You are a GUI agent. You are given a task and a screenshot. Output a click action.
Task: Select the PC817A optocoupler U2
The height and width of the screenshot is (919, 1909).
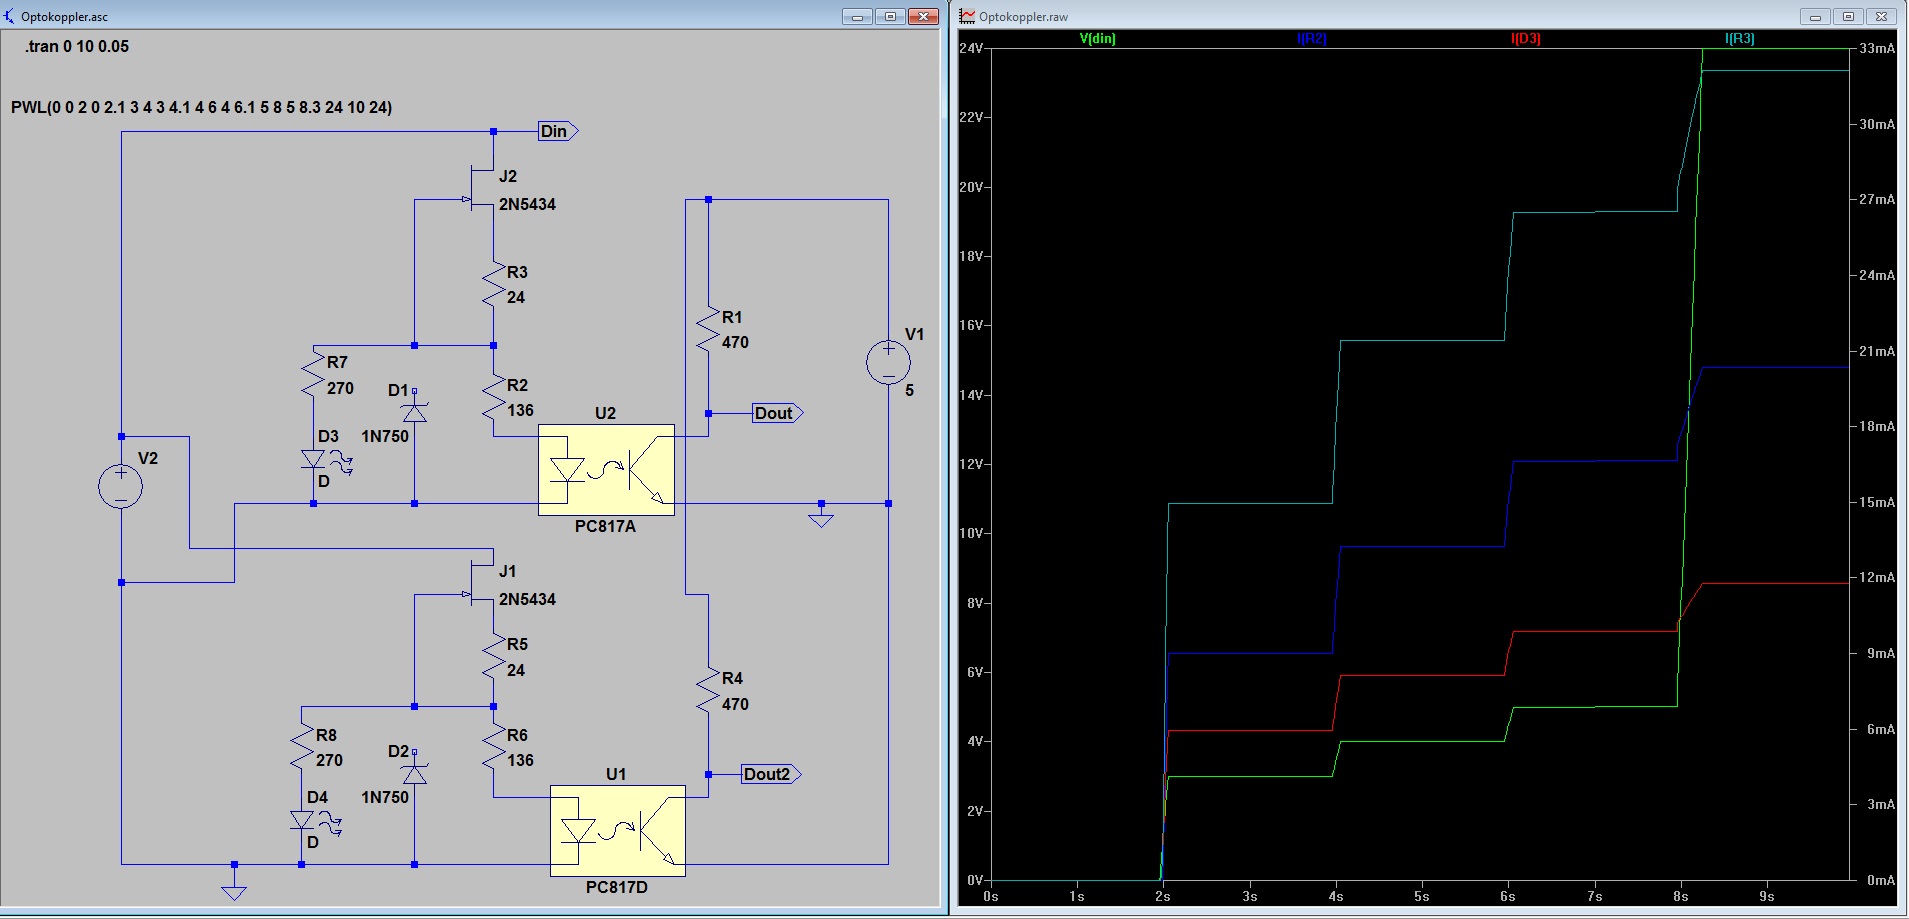606,470
